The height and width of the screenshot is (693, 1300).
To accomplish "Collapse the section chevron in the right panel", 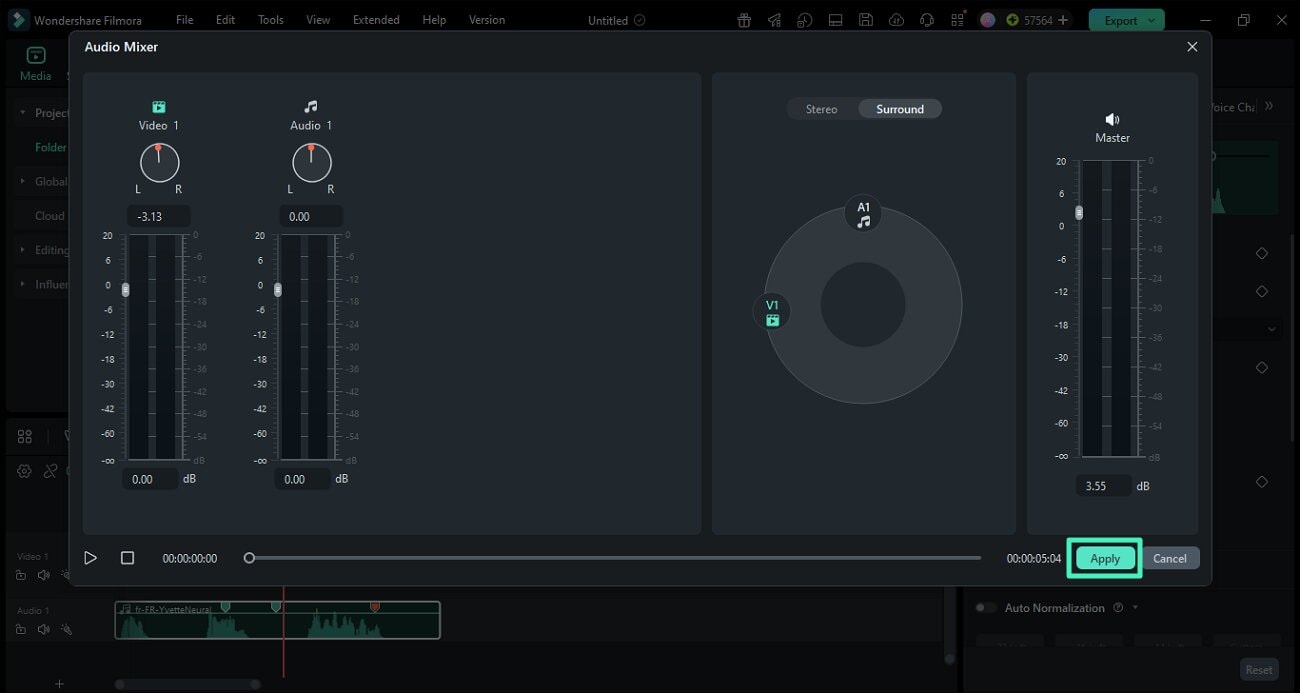I will (x=1272, y=328).
